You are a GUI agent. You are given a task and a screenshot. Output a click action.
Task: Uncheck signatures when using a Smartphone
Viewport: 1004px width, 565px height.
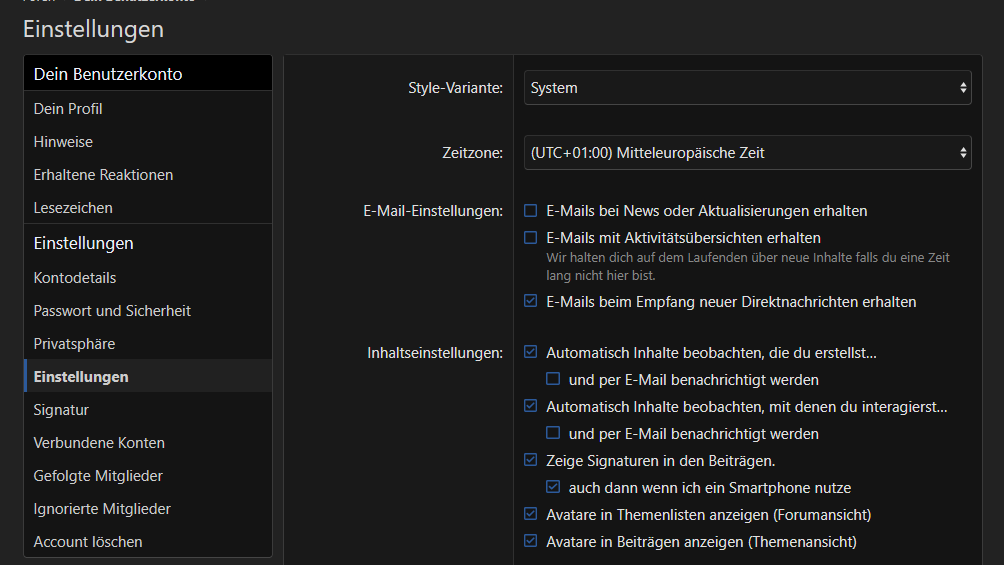553,488
